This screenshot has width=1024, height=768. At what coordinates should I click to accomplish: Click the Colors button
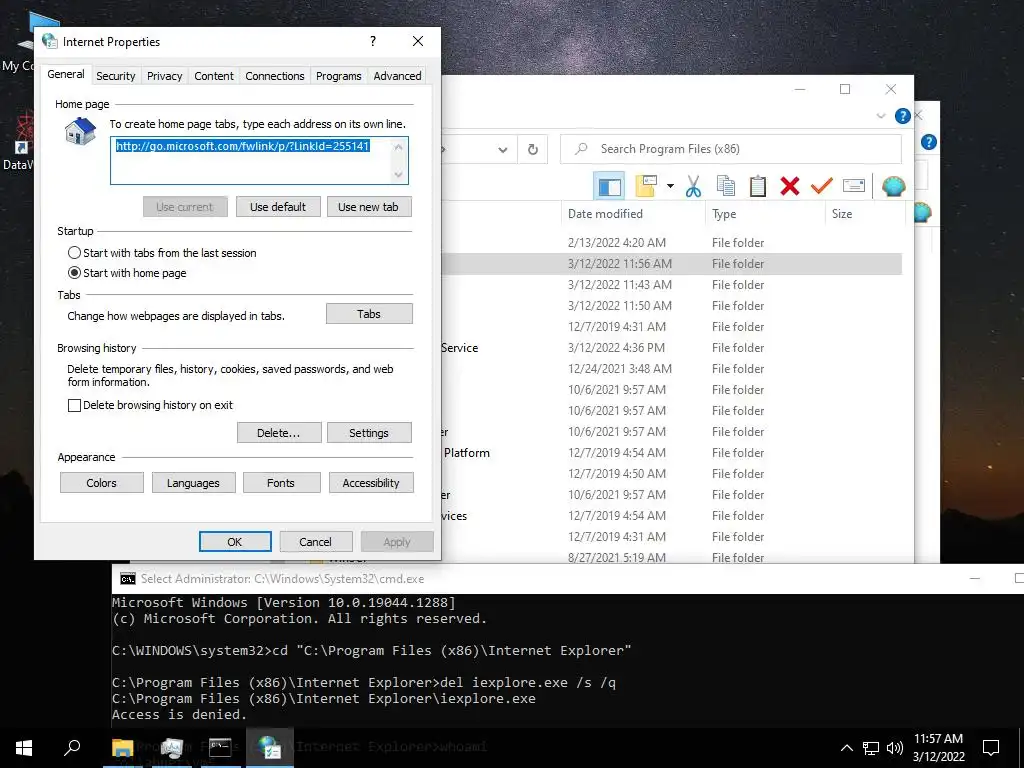coord(101,483)
